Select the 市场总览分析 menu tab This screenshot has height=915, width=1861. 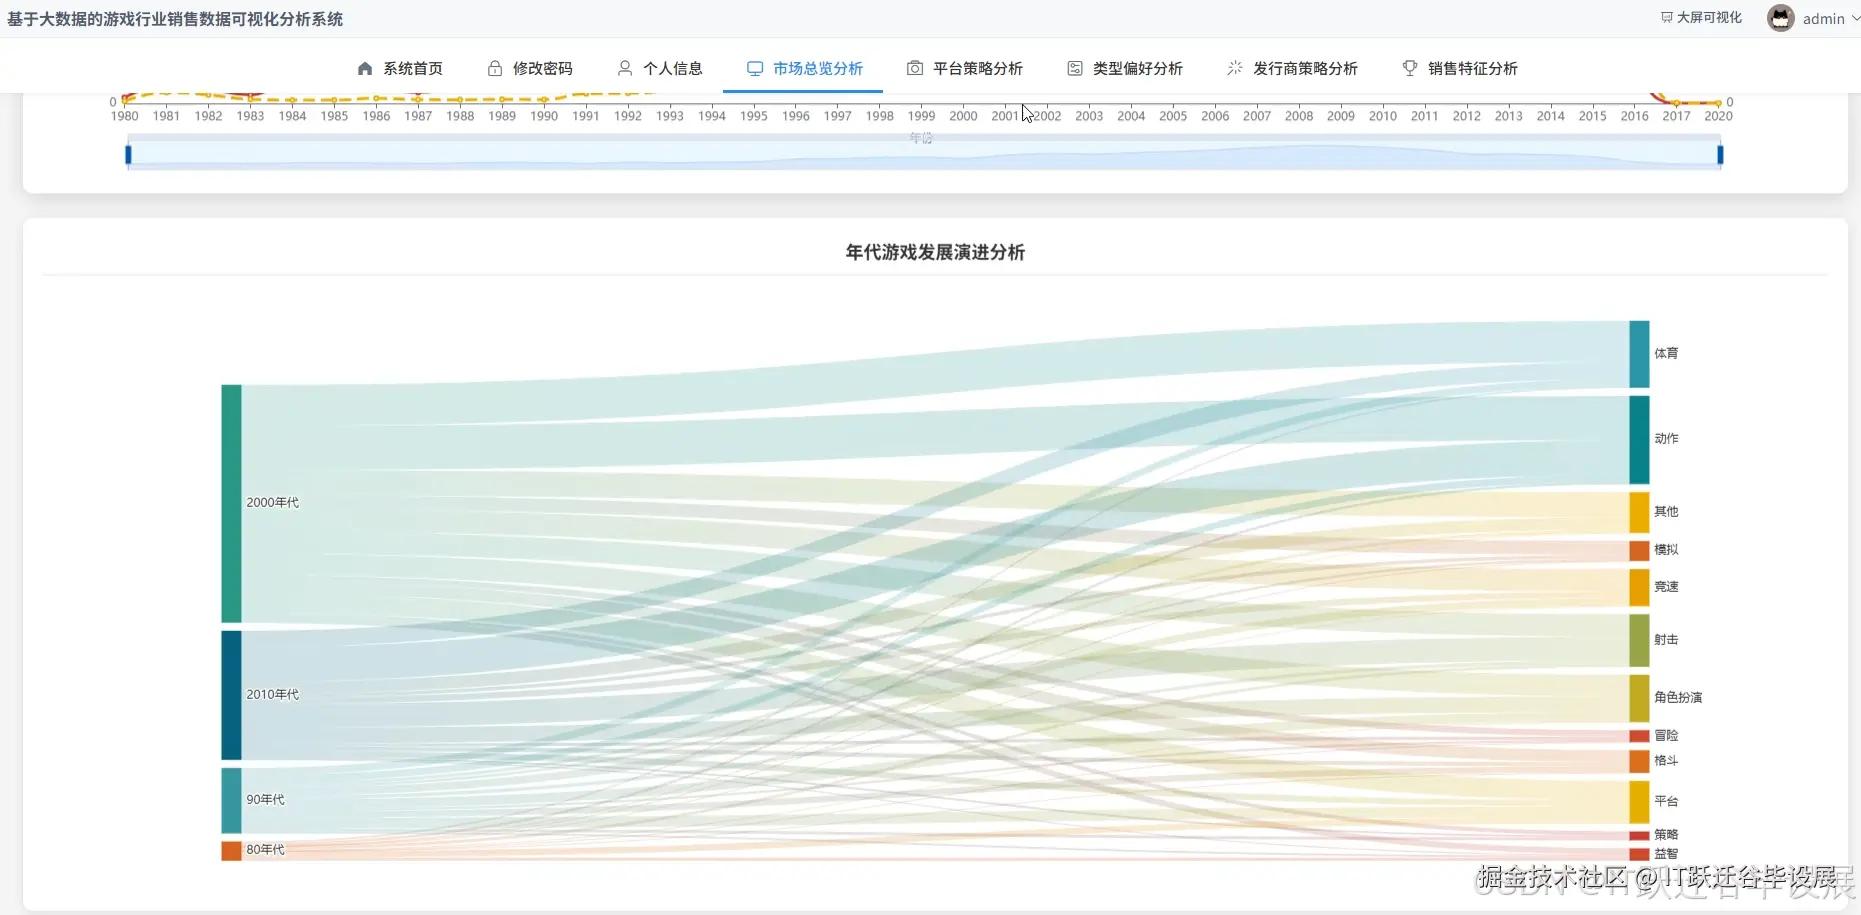click(803, 68)
